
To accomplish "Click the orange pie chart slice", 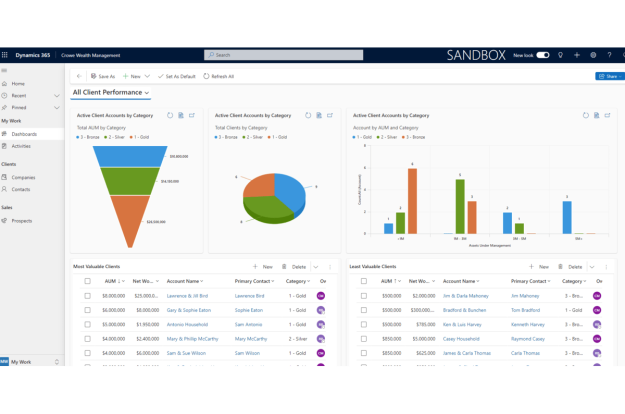I will [260, 184].
